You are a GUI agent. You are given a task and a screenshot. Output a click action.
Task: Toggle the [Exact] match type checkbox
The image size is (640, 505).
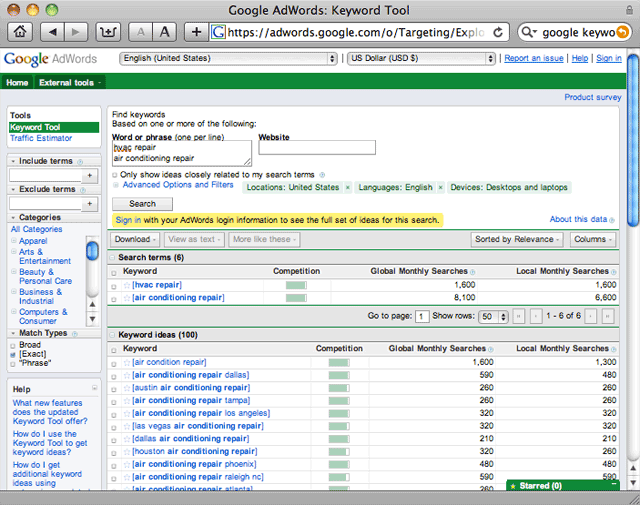click(x=13, y=355)
